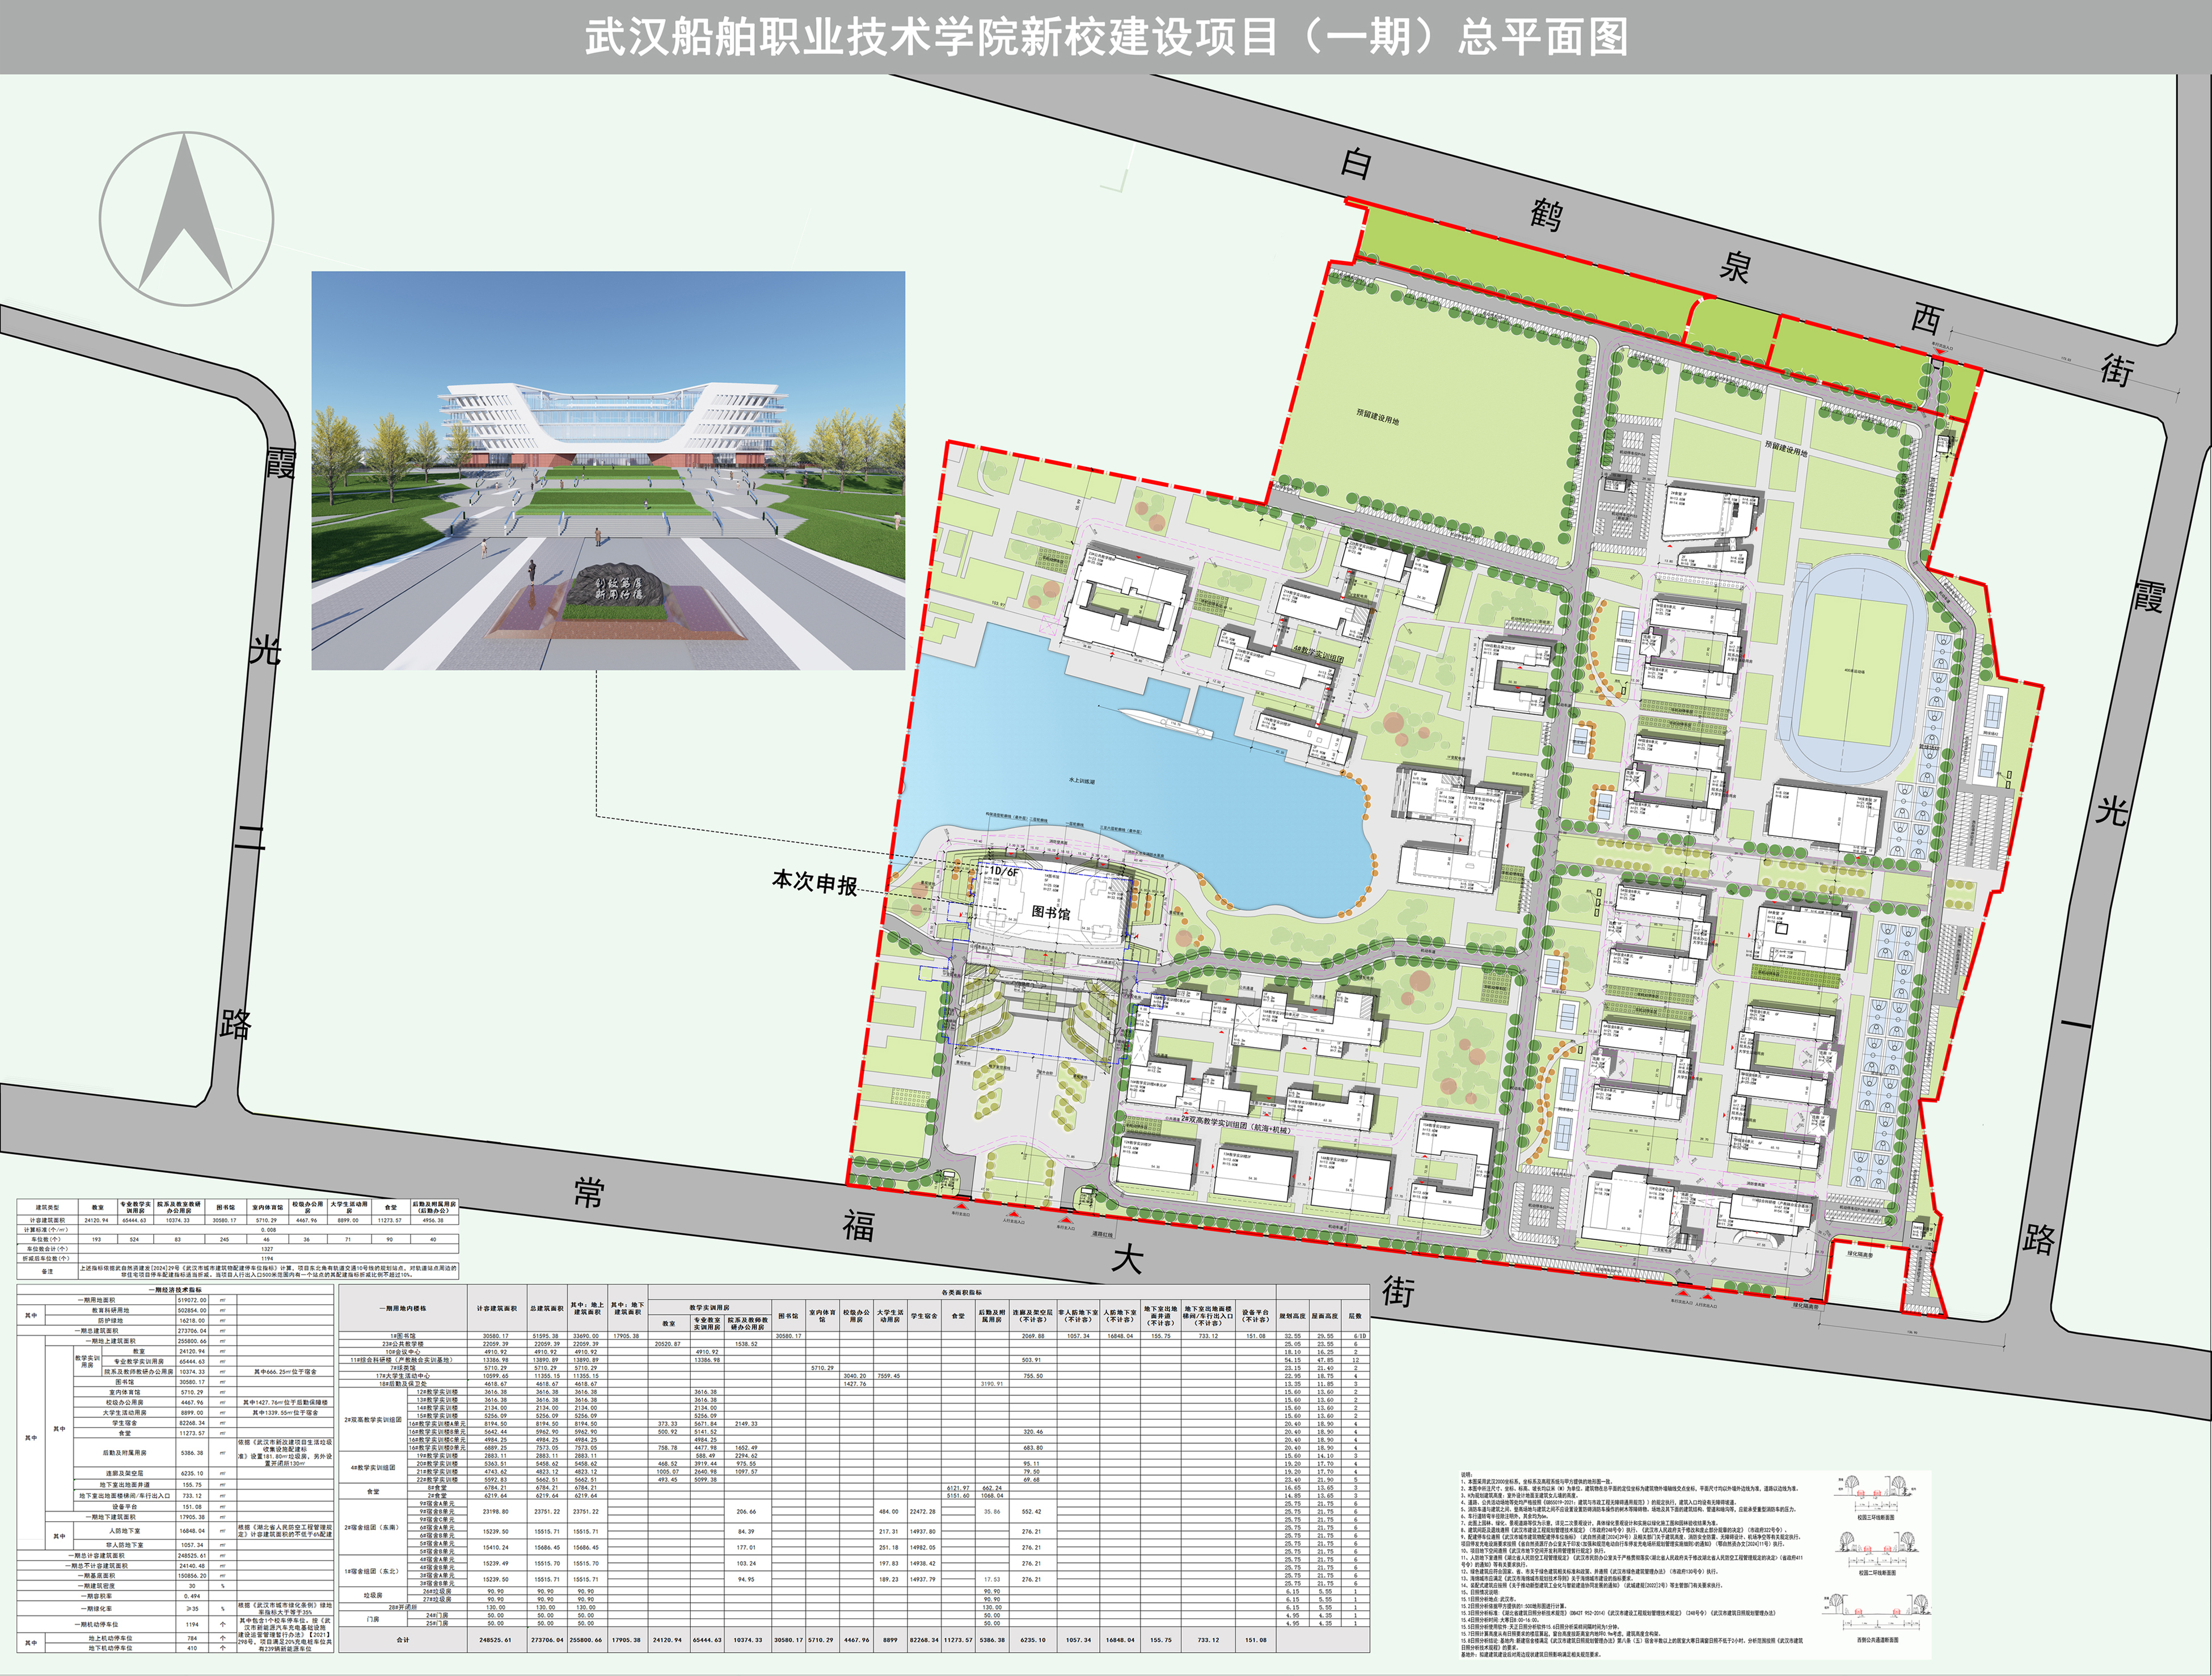Viewport: 2212px width, 1676px height.
Task: Click the 备注 row label in parking table
Action: click(x=47, y=1271)
